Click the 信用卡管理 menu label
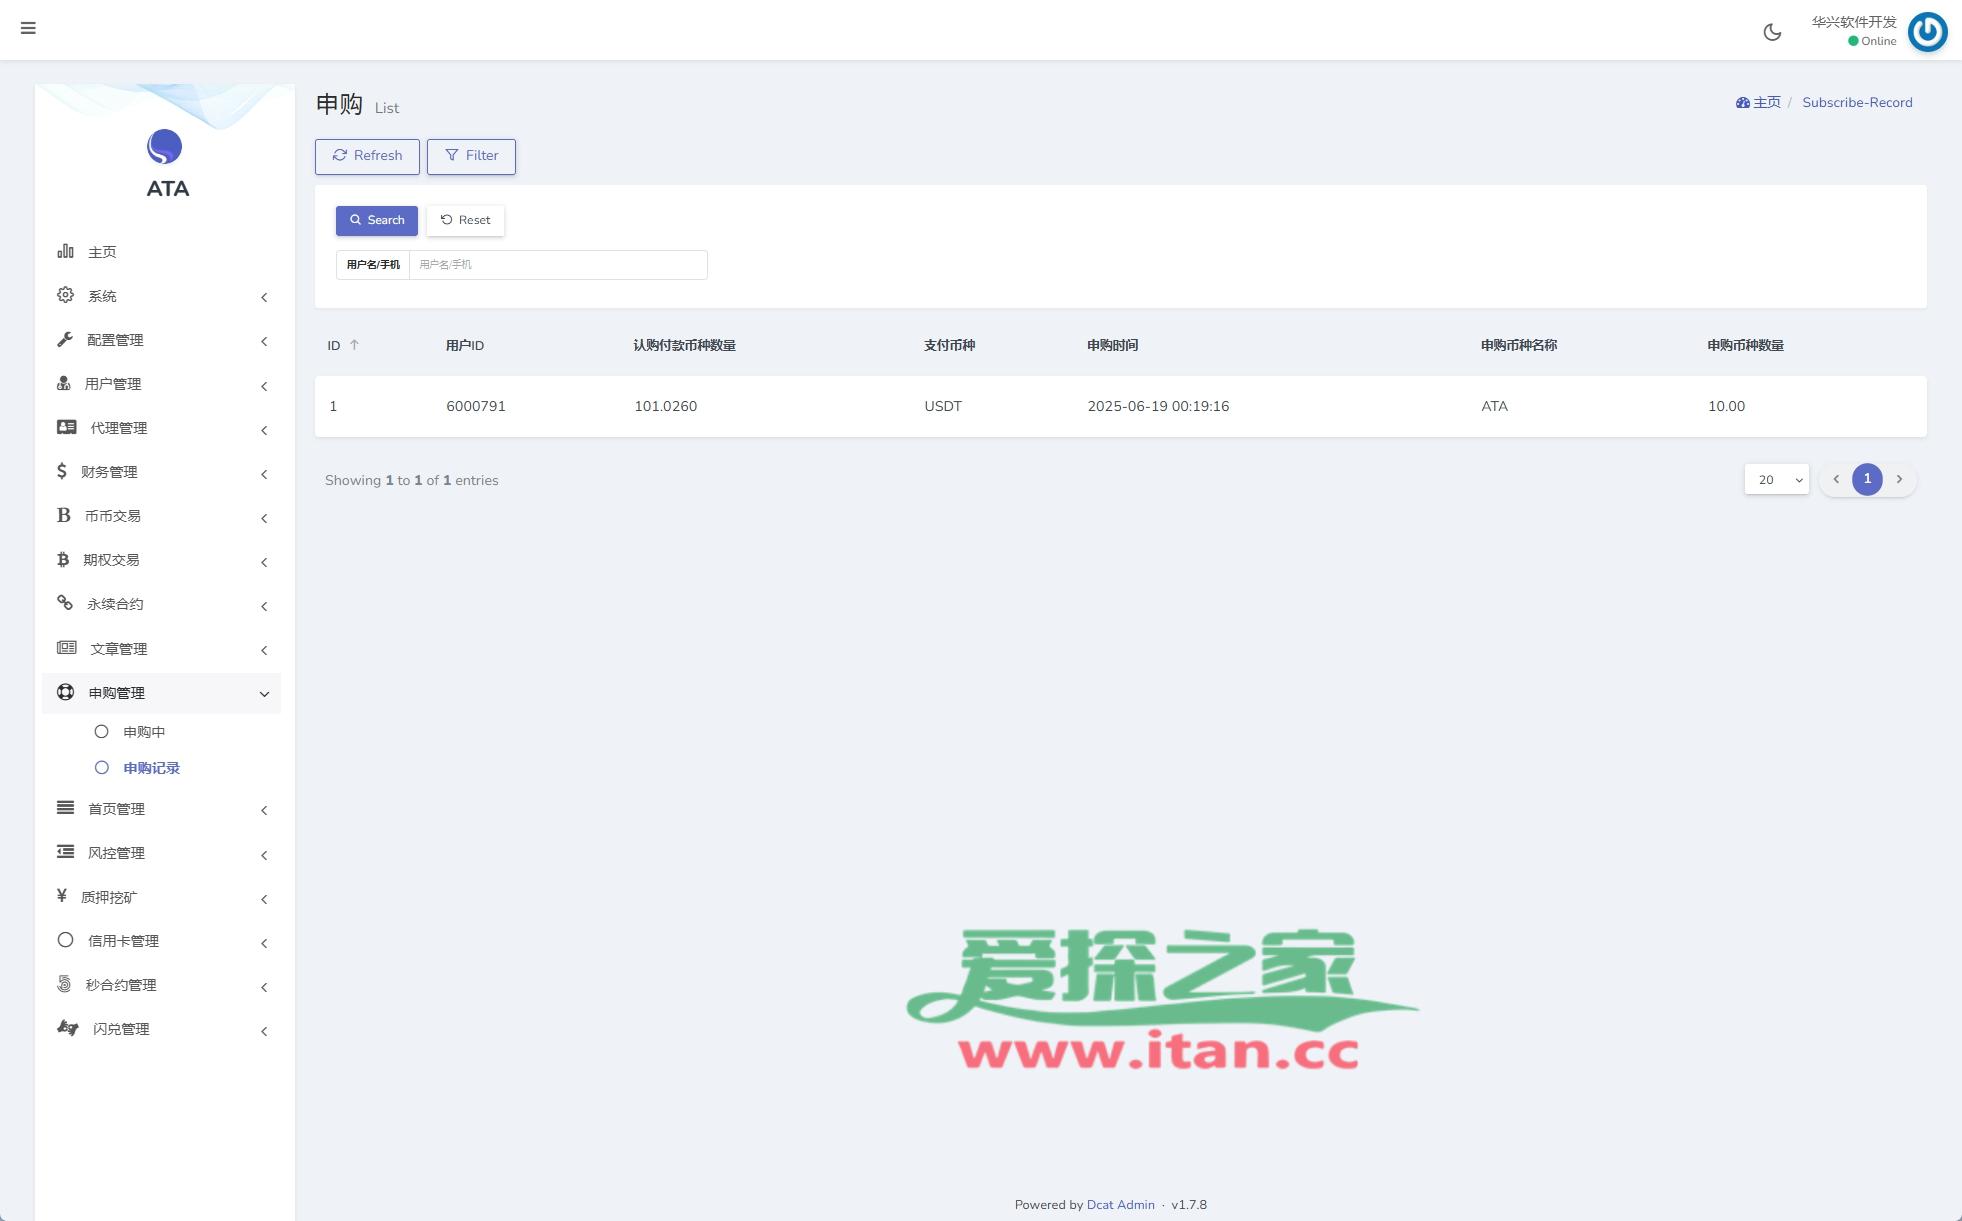The width and height of the screenshot is (1962, 1221). pyautogui.click(x=123, y=941)
